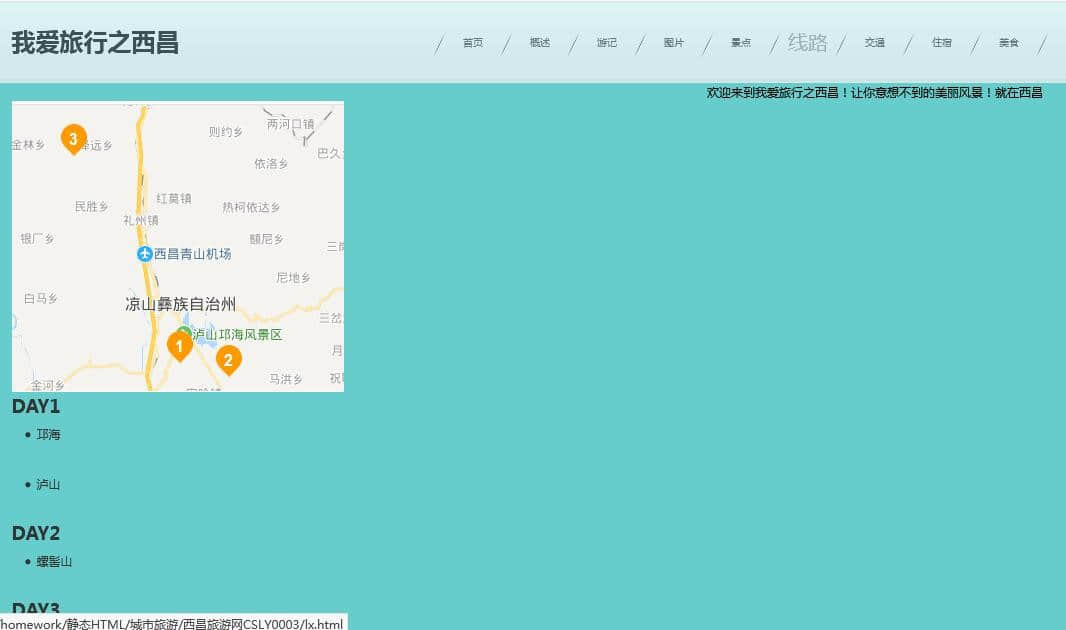Viewport: 1066px width, 630px height.
Task: Click the green 泸山邛海风景区 scenic icon
Action: pyautogui.click(x=184, y=333)
